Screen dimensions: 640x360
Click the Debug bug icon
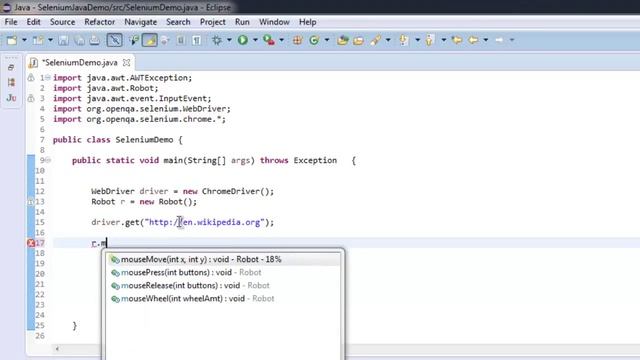click(x=216, y=40)
